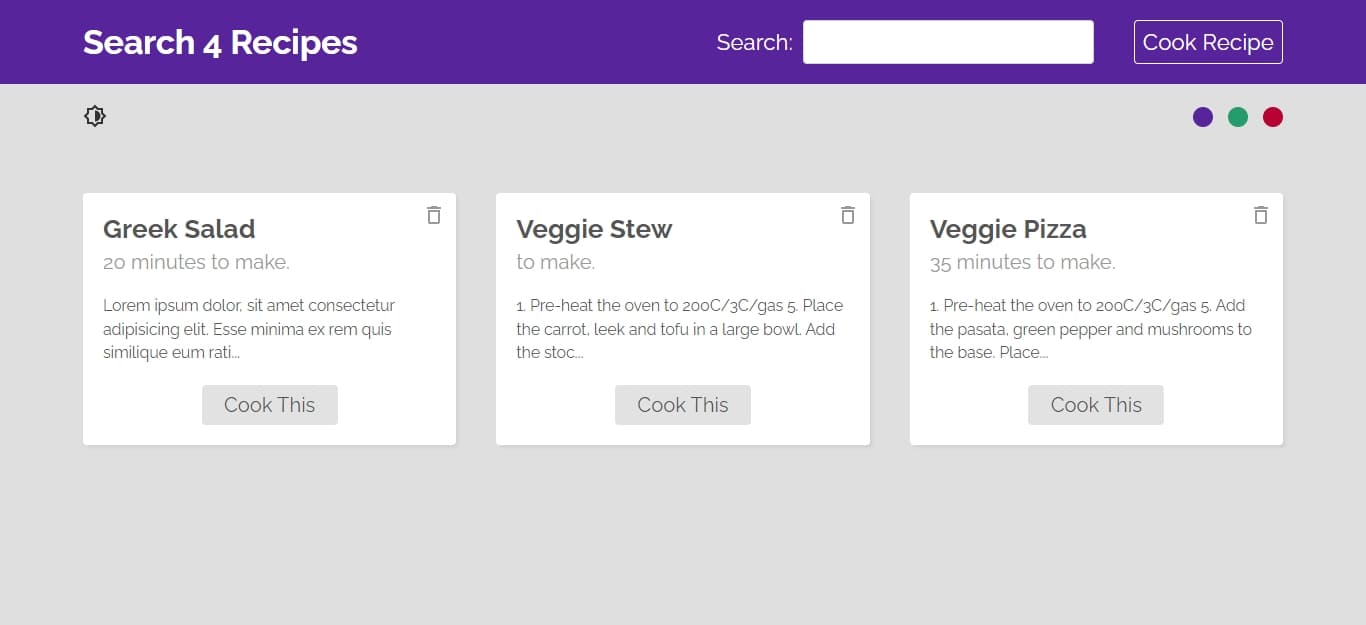This screenshot has height=625, width=1366.
Task: Choose the red theme color dot
Action: (1273, 117)
